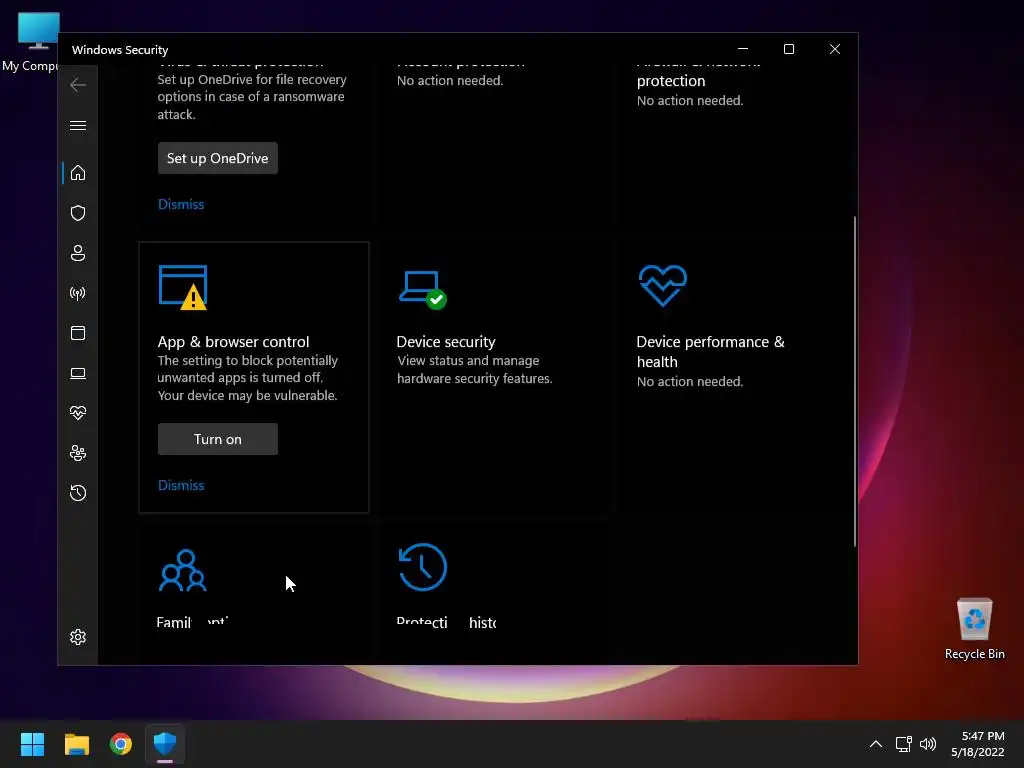Click Device security laptop checkmark icon

[x=423, y=289]
